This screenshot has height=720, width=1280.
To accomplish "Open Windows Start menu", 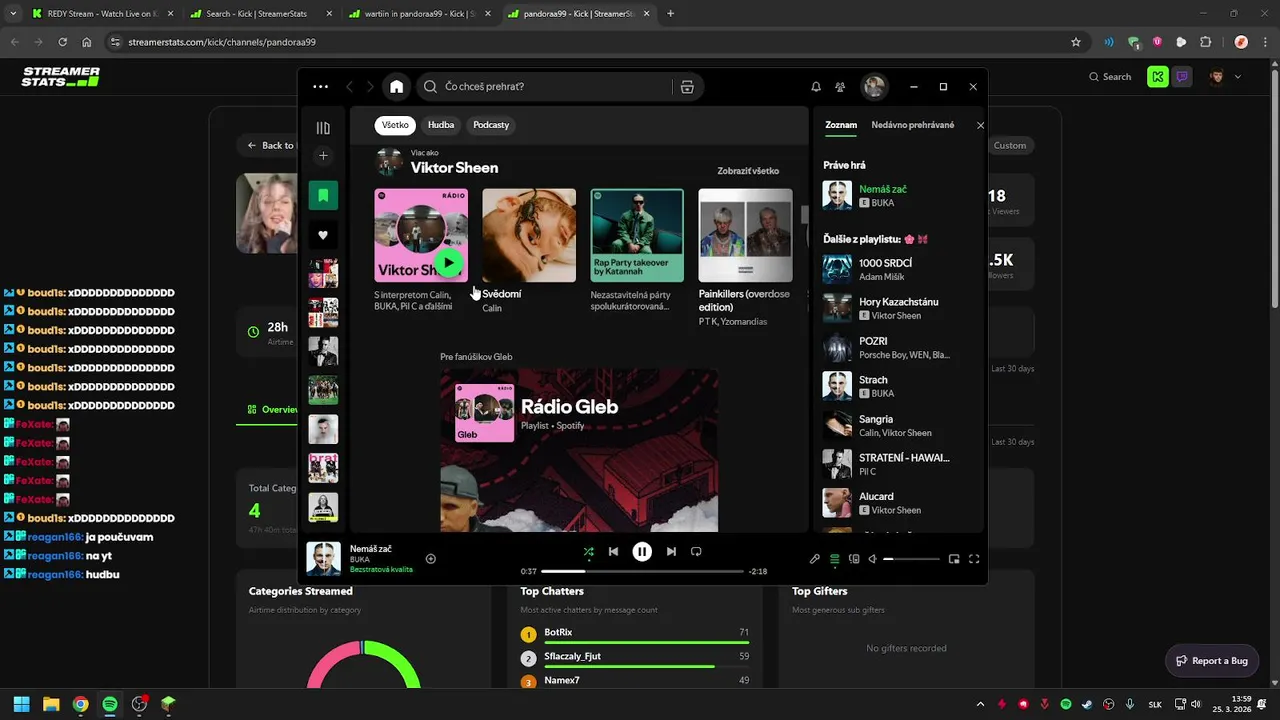I will tap(21, 704).
